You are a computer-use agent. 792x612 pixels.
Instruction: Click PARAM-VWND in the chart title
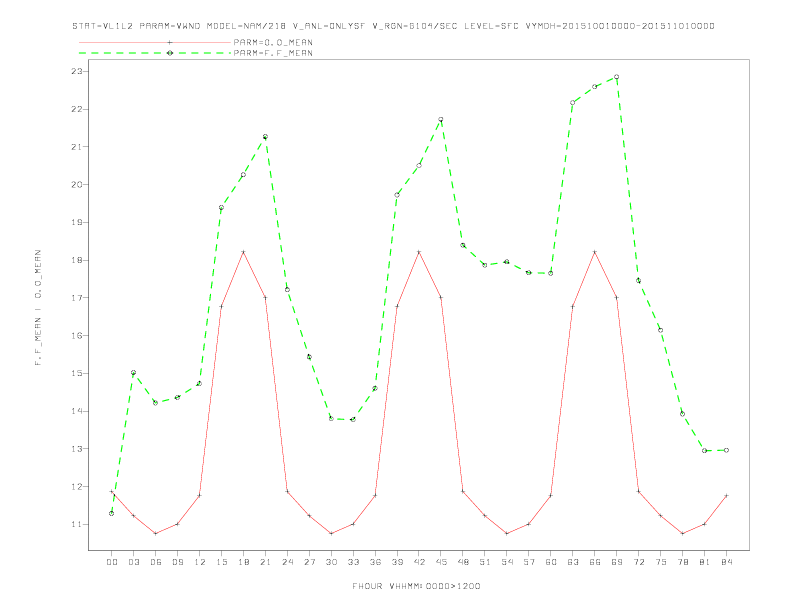coord(169,26)
